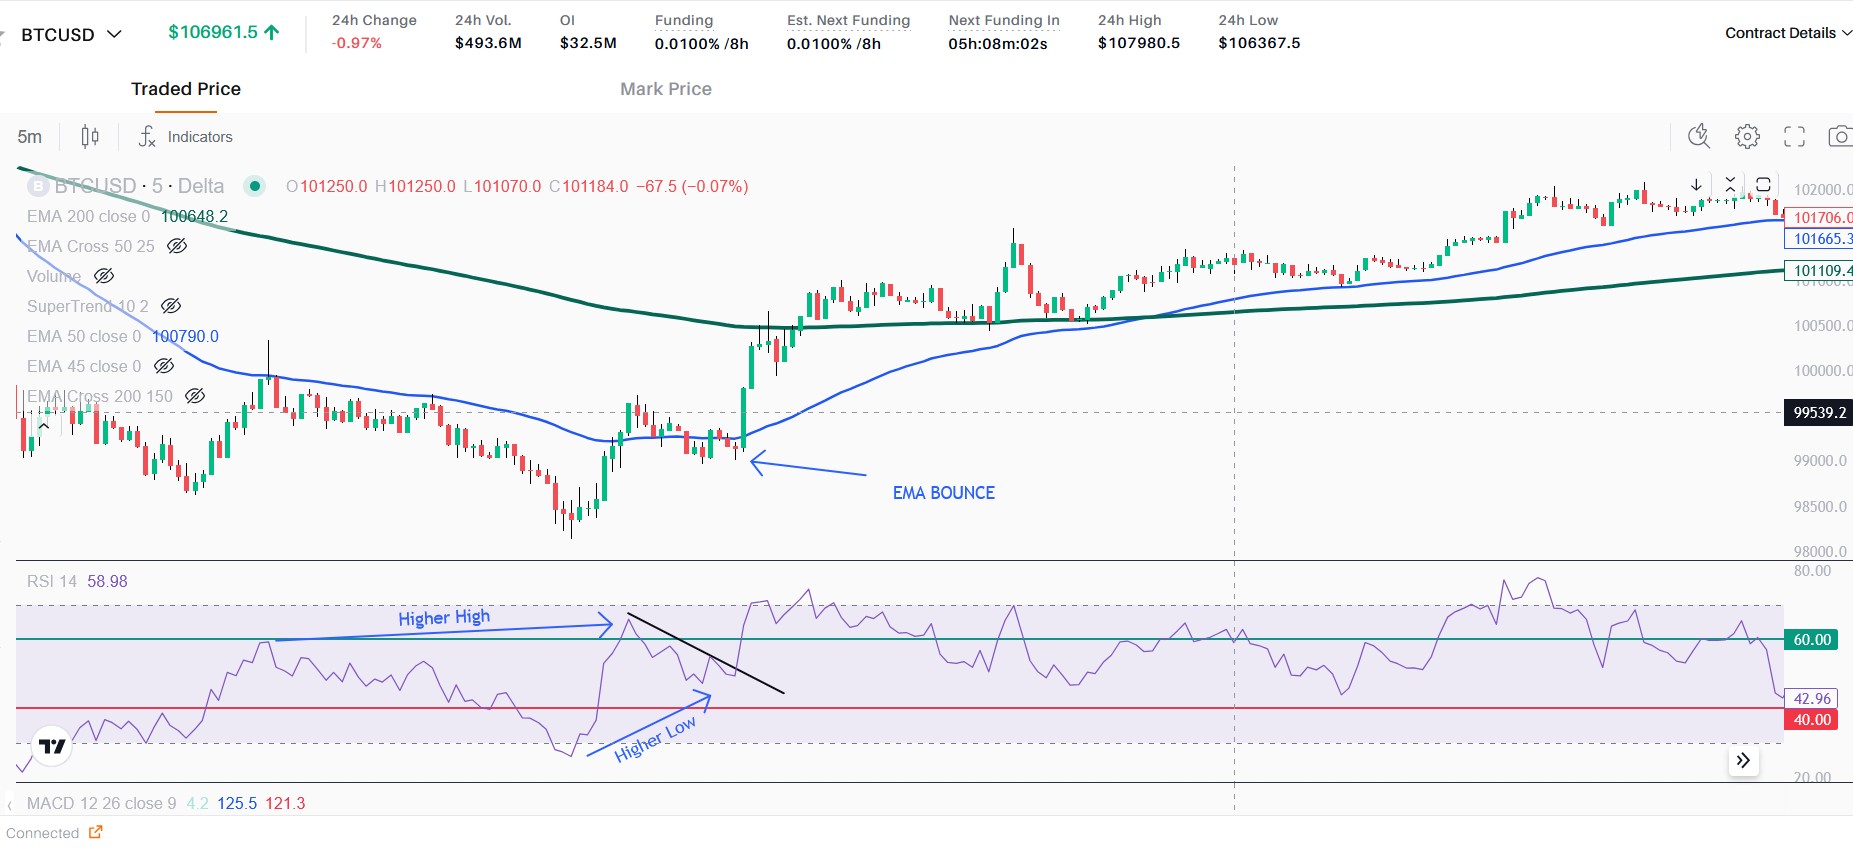Unhide the SuperTrend 10 2 indicator
The height and width of the screenshot is (851, 1853).
coord(171,306)
